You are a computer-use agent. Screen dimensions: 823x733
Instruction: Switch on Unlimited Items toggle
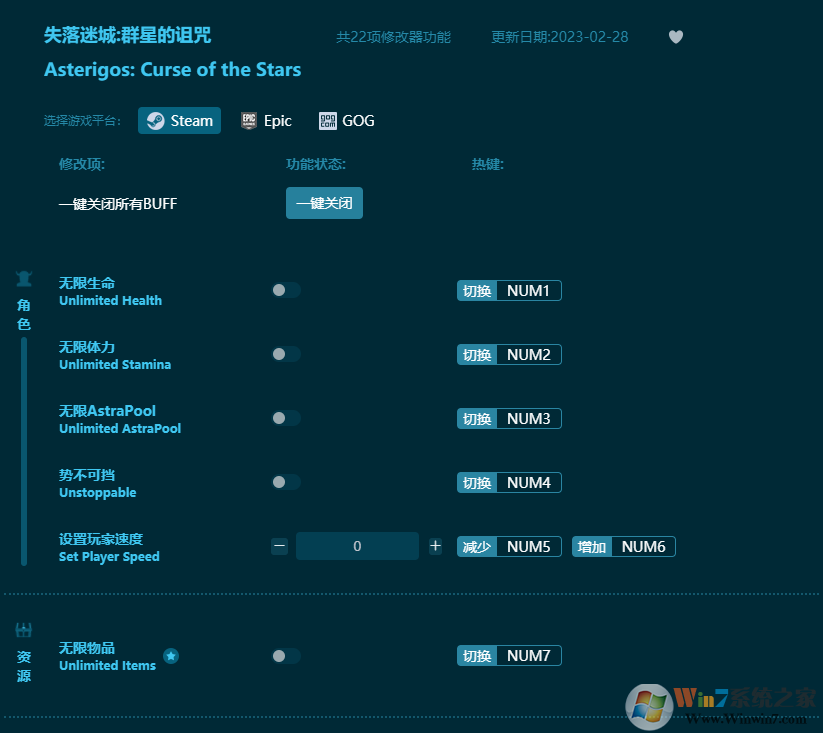pyautogui.click(x=285, y=656)
